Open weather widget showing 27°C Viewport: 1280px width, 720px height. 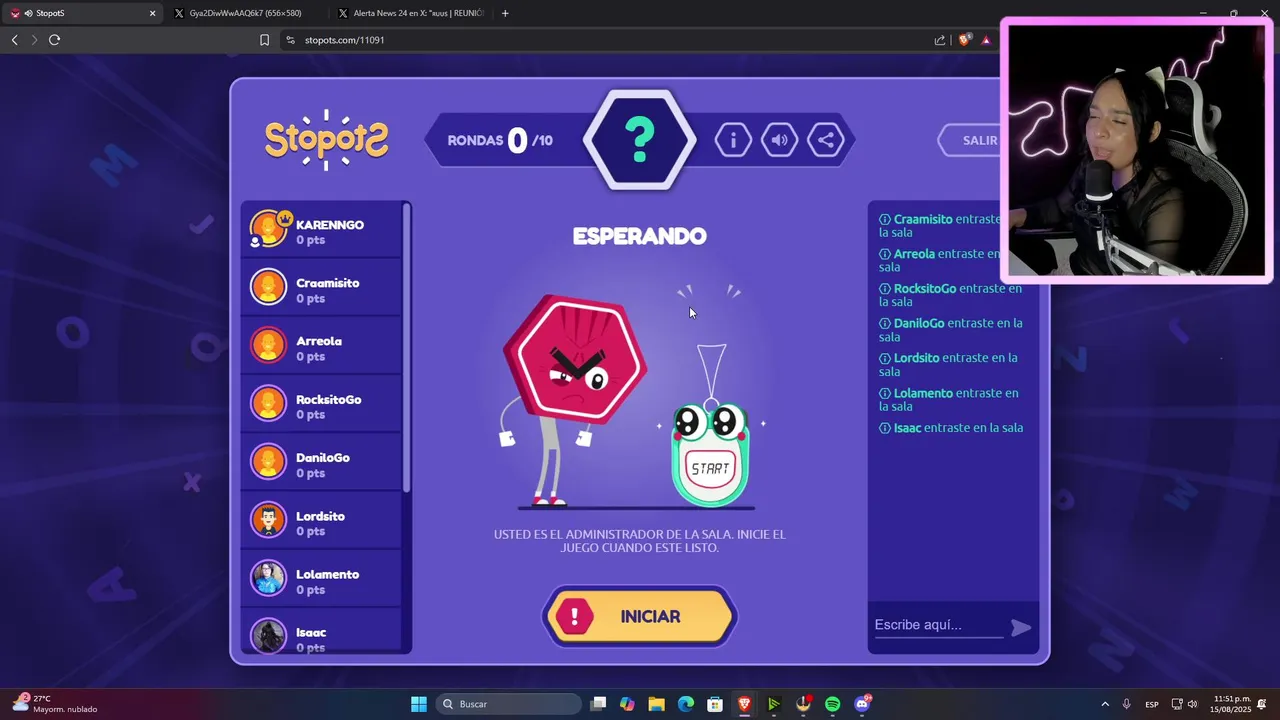tap(55, 704)
